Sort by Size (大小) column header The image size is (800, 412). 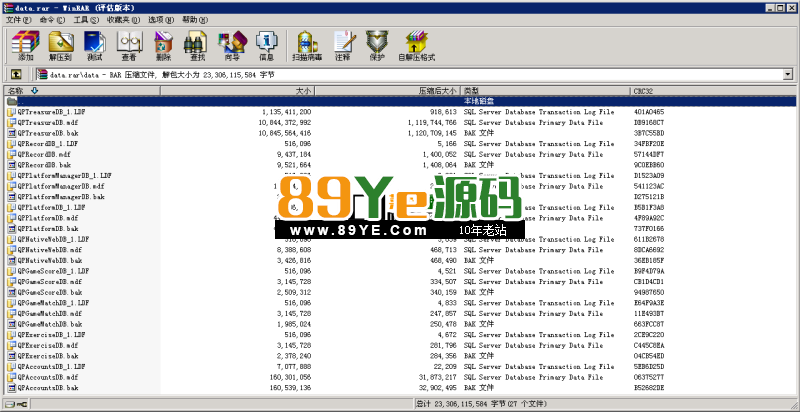(238, 91)
